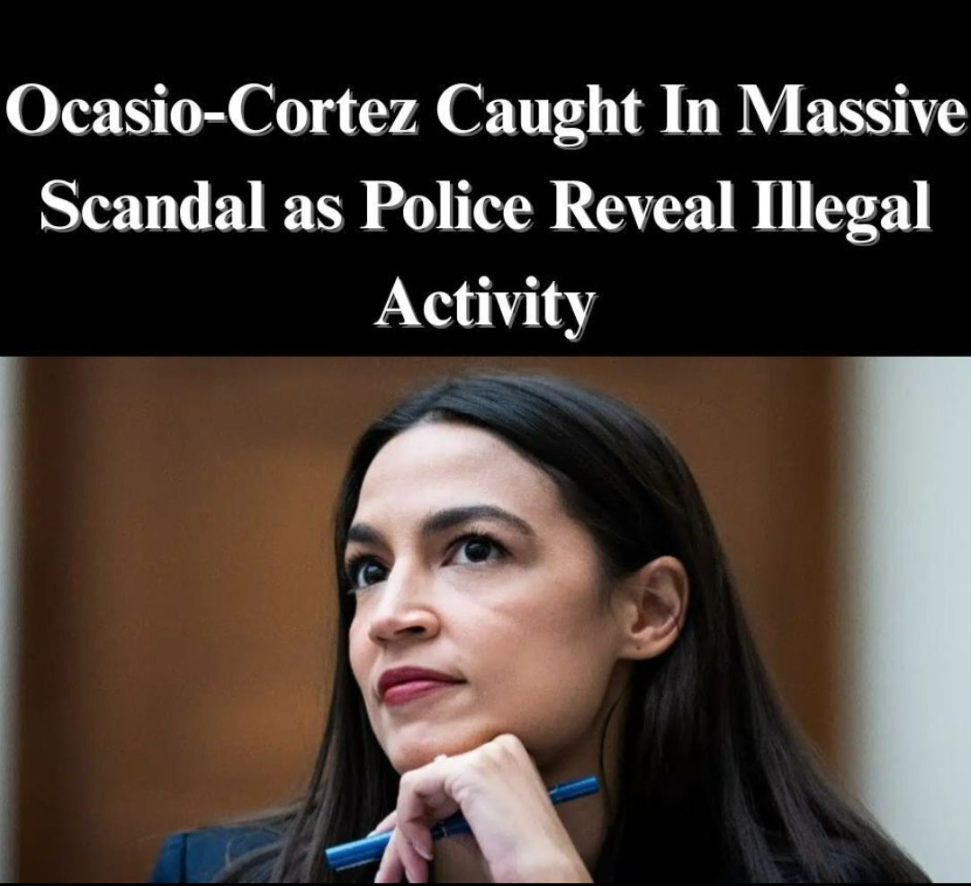Click the red lips in the photo
Screen dimensions: 971x886
[x=419, y=684]
